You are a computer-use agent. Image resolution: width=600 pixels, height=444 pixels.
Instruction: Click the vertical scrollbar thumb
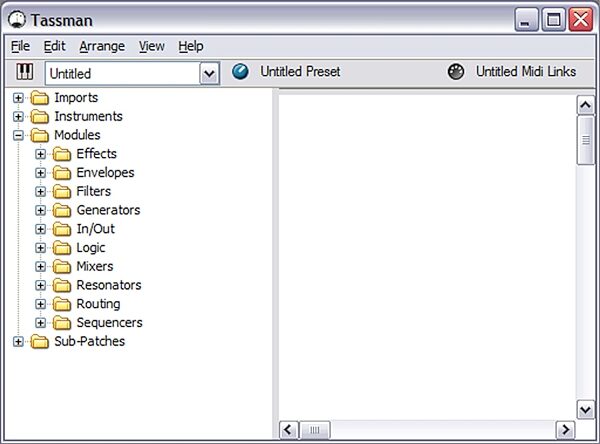coord(585,140)
